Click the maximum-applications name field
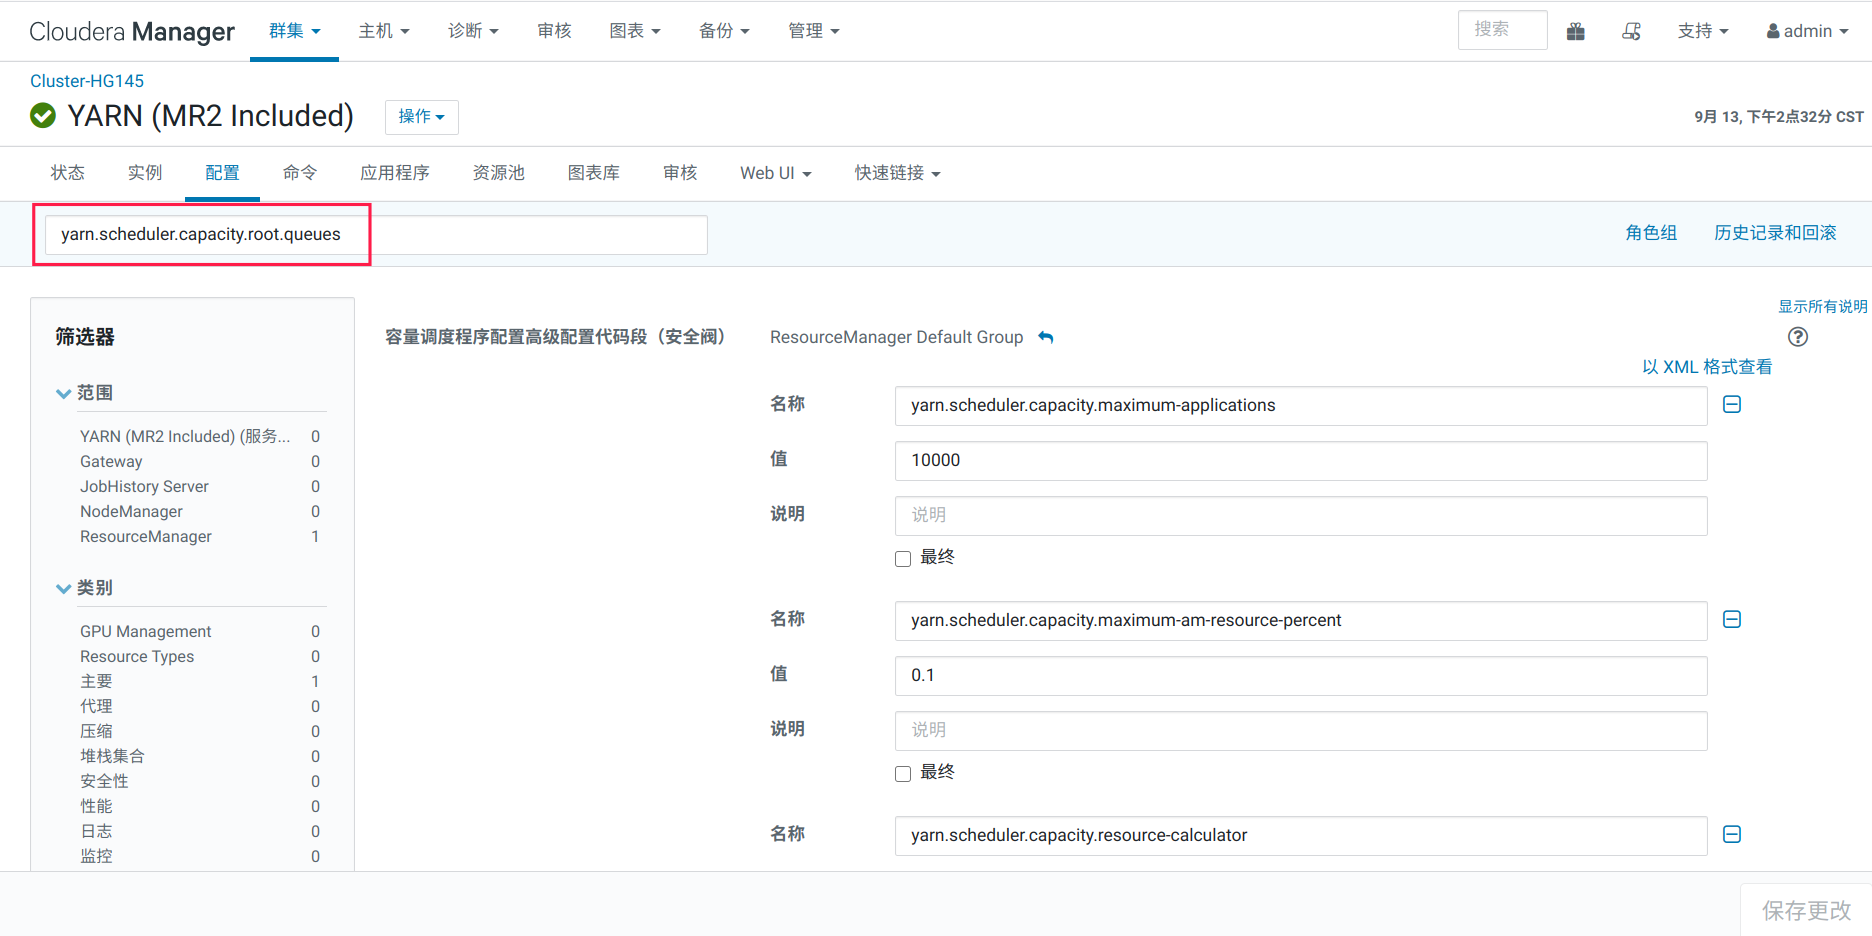Viewport: 1872px width, 936px height. tap(1301, 406)
